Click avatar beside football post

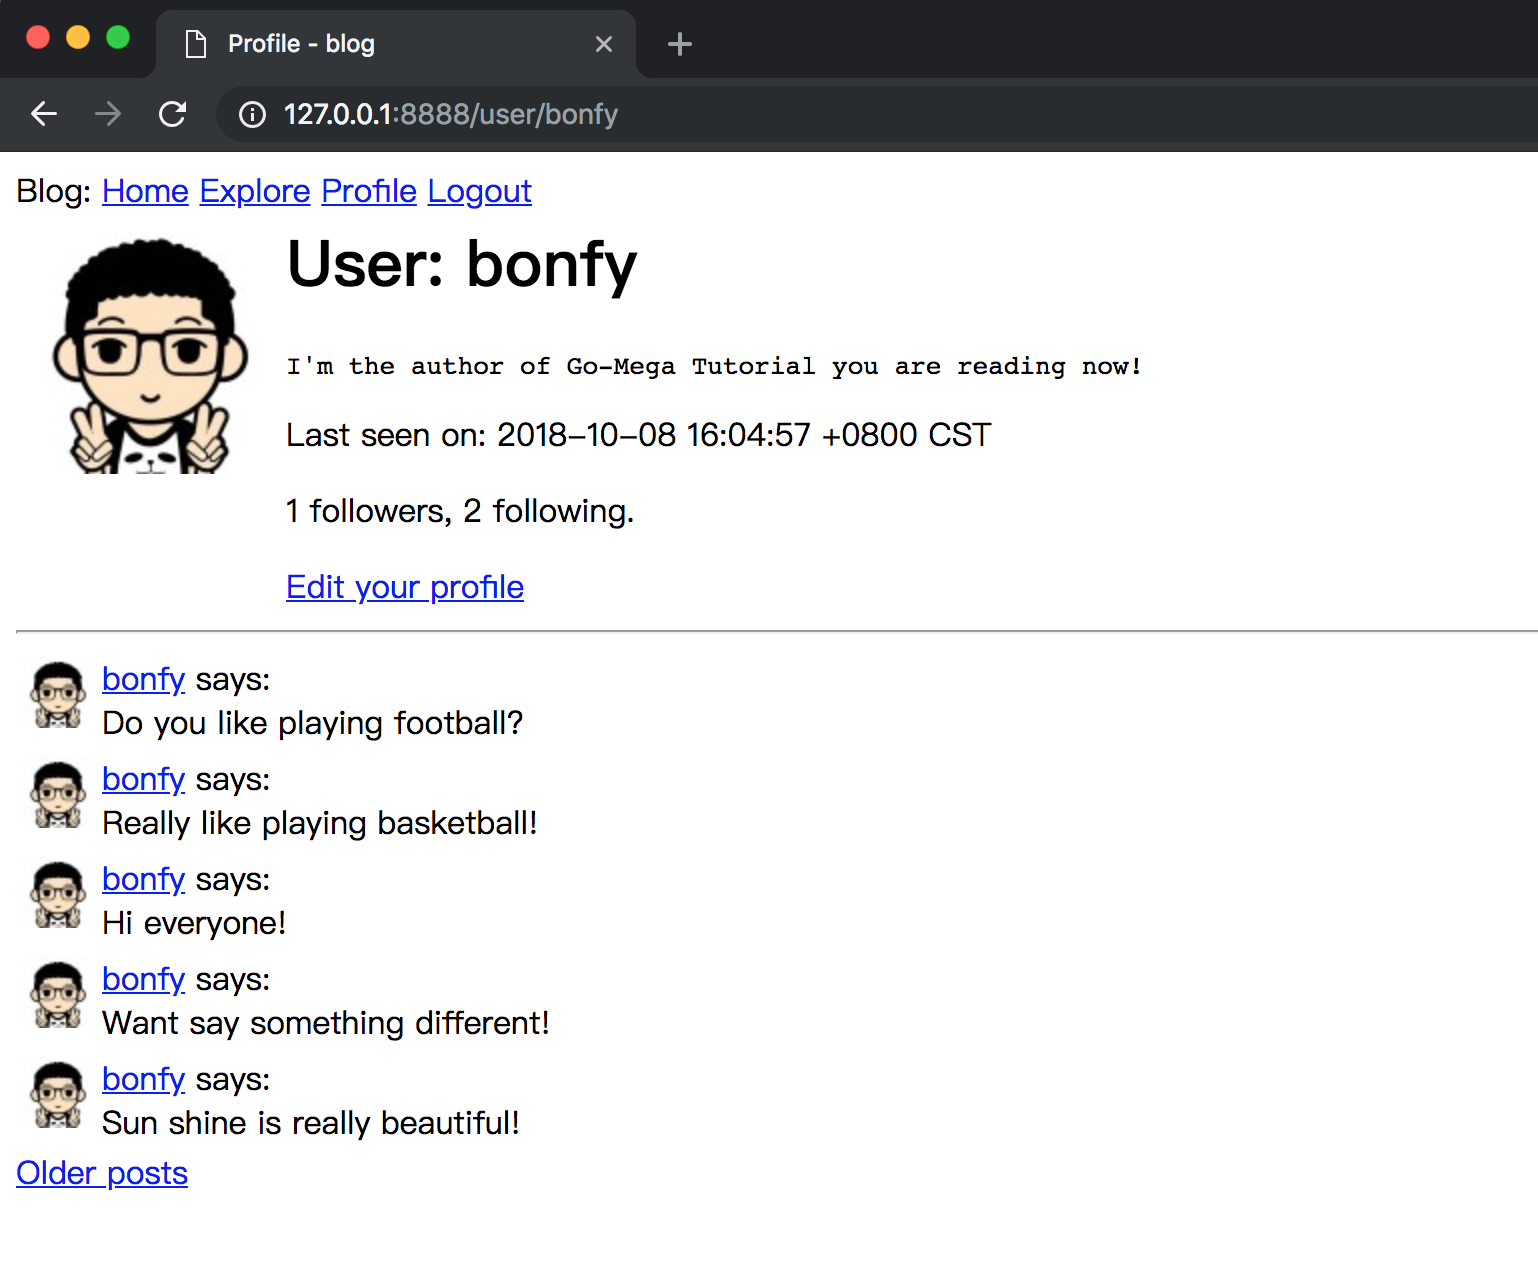tap(58, 695)
